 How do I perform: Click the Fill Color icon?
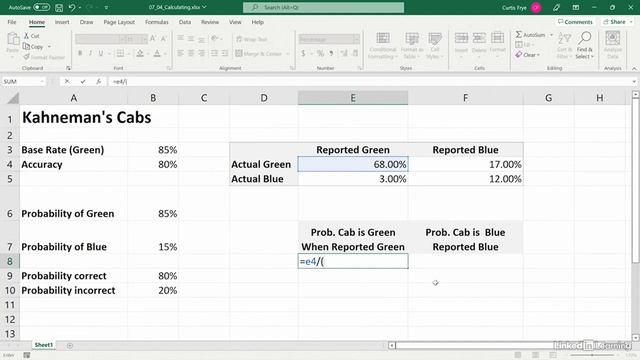[x=140, y=53]
